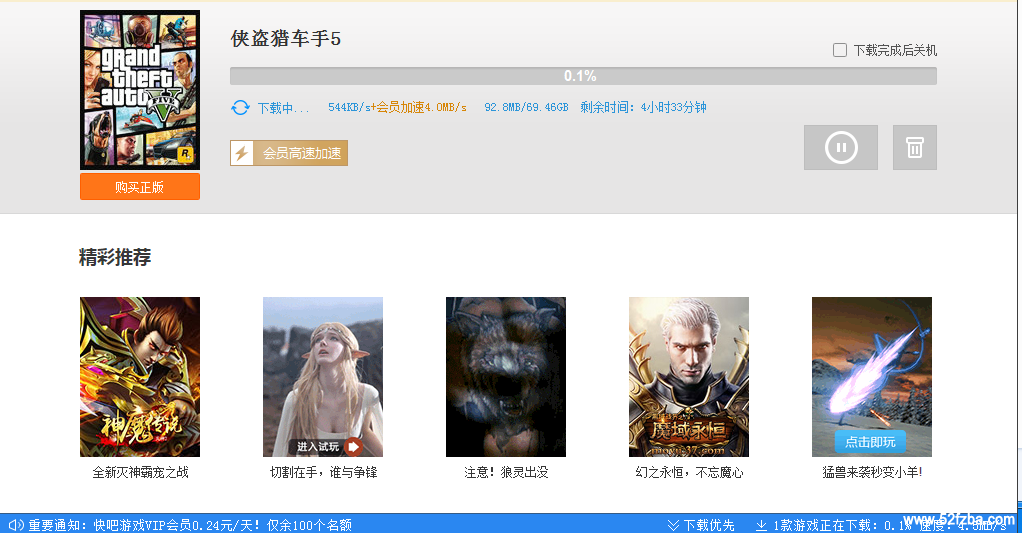The height and width of the screenshot is (533, 1022).
Task: Open the link 猛兽来袭秒变小羊!
Action: pos(872,472)
